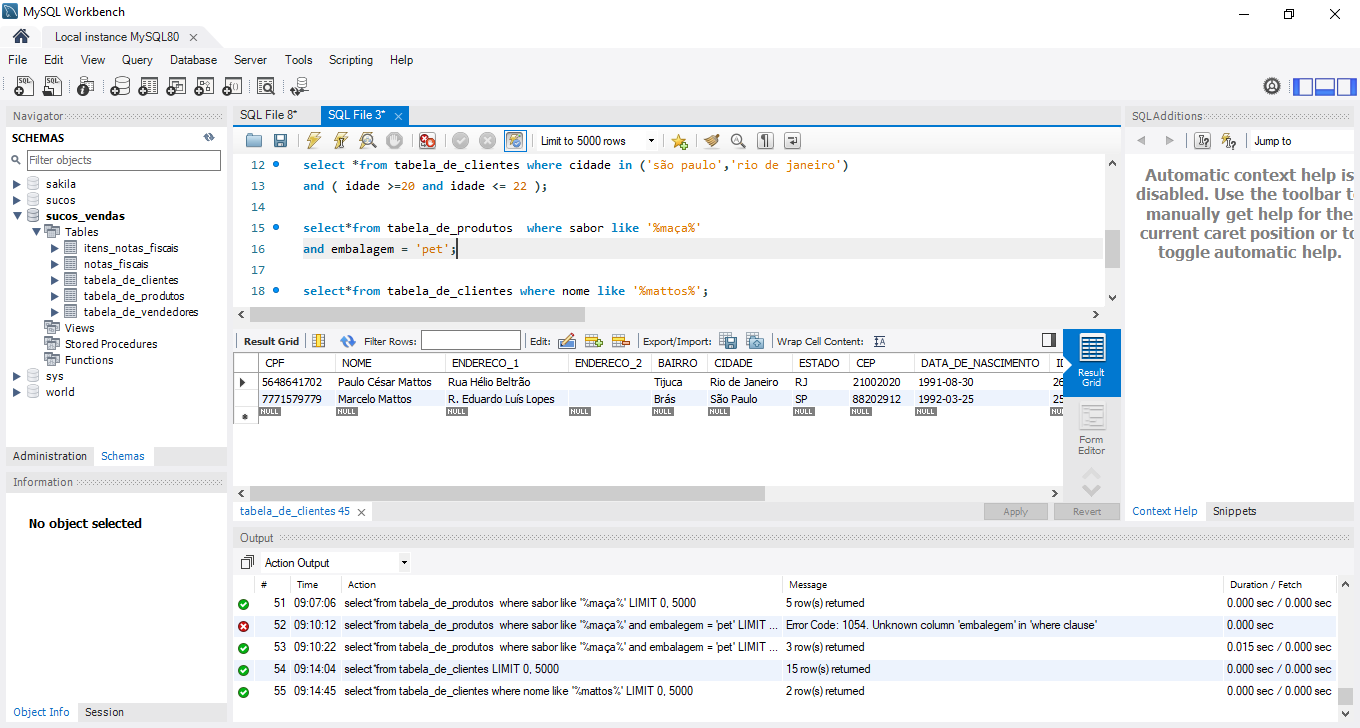Open the object inspector for selected object

coord(85,87)
